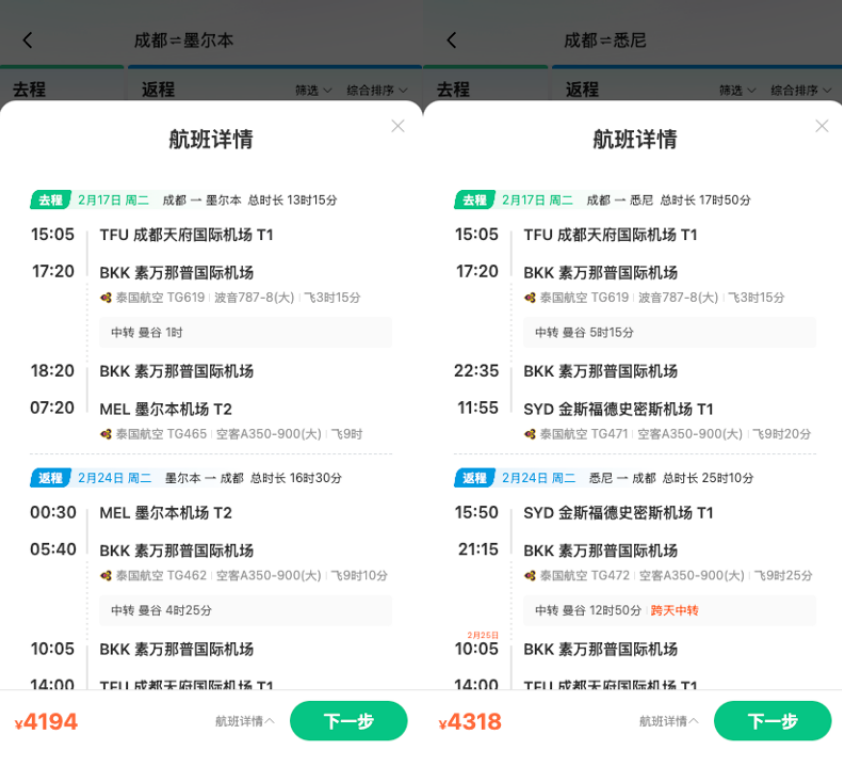
Task: Close the Sydney flight details popup
Action: 821,126
